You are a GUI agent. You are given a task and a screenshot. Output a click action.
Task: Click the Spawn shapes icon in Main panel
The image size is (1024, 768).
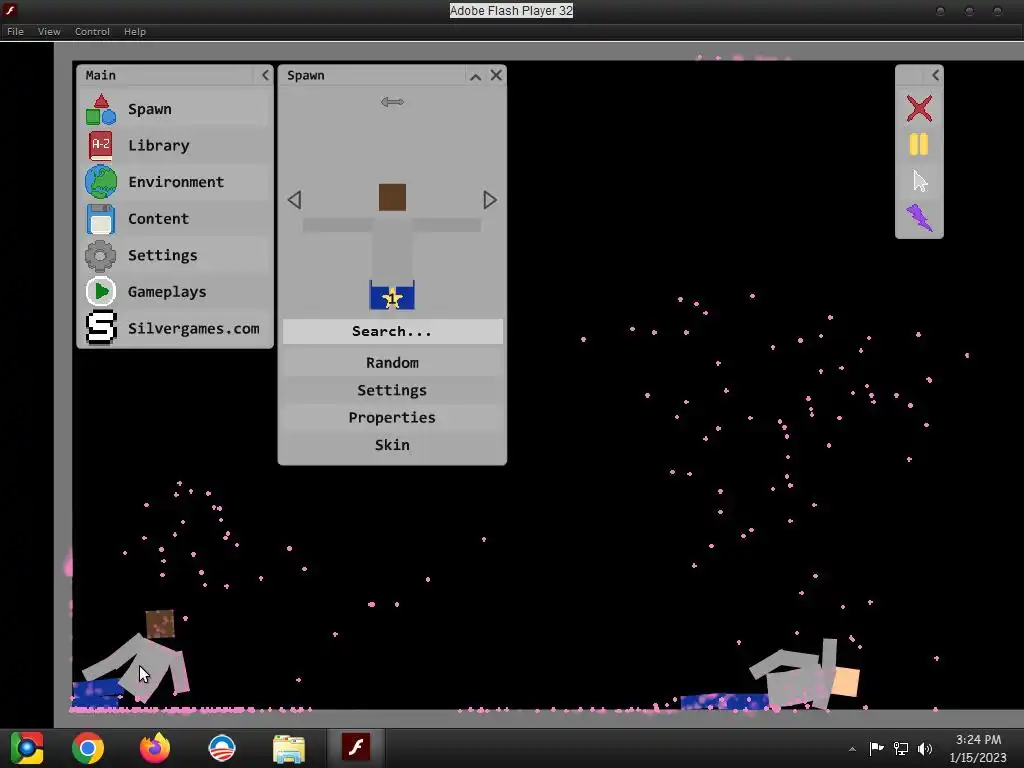coord(101,109)
